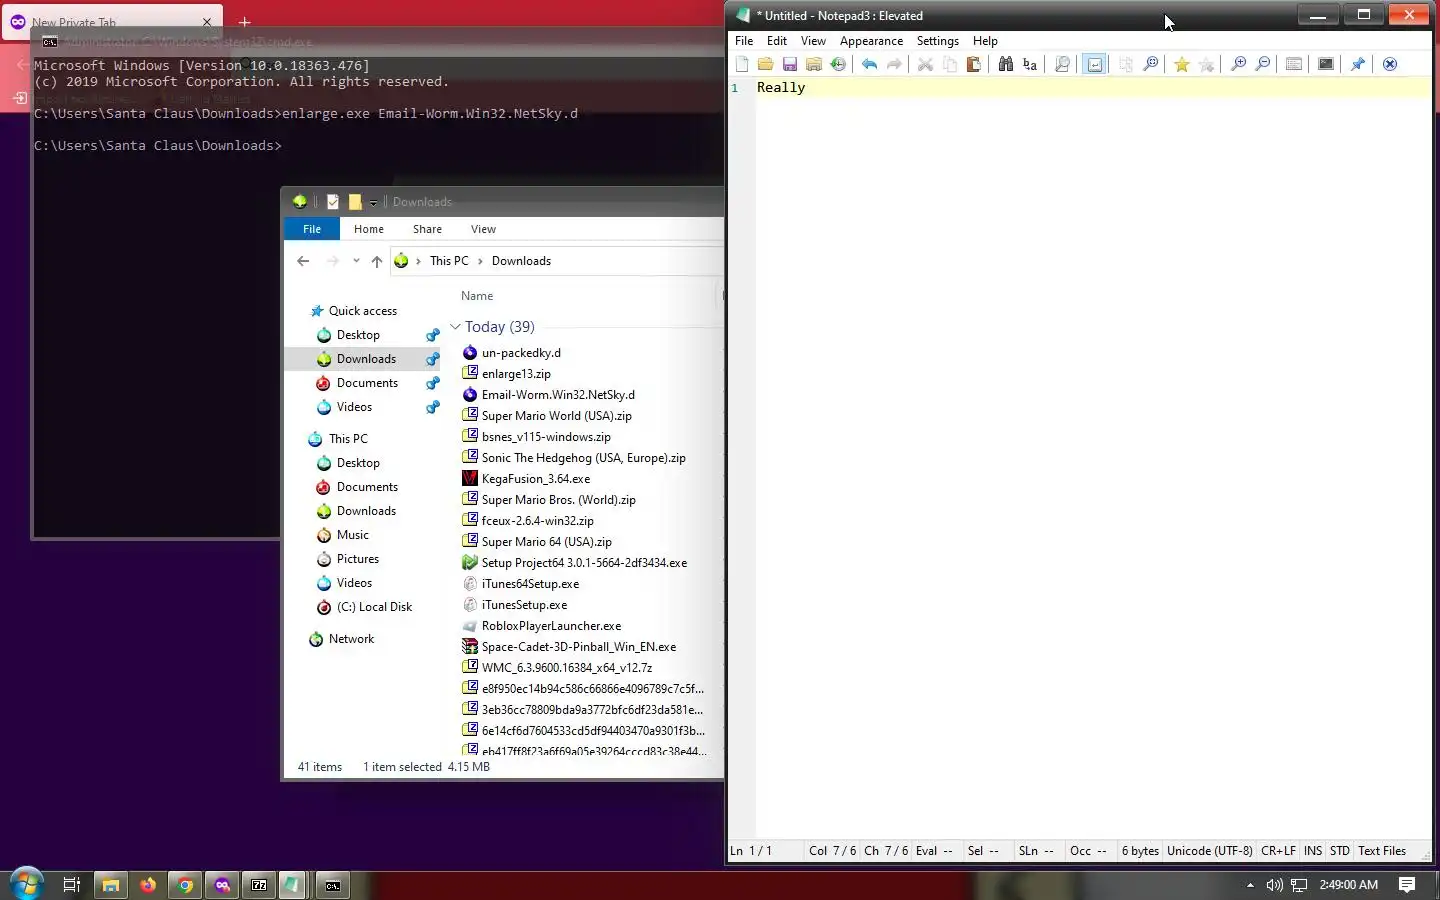Save the file with purple floppy icon
The height and width of the screenshot is (900, 1440).
pos(789,64)
